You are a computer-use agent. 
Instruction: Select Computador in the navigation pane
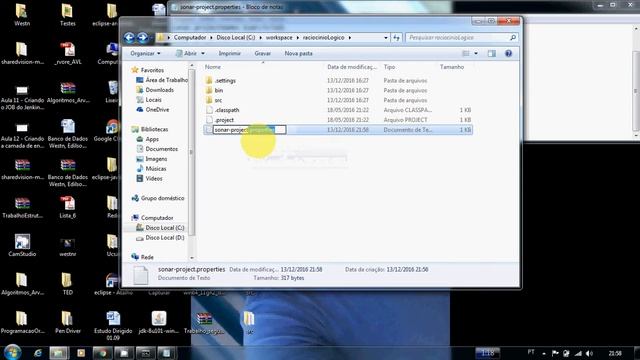point(157,218)
